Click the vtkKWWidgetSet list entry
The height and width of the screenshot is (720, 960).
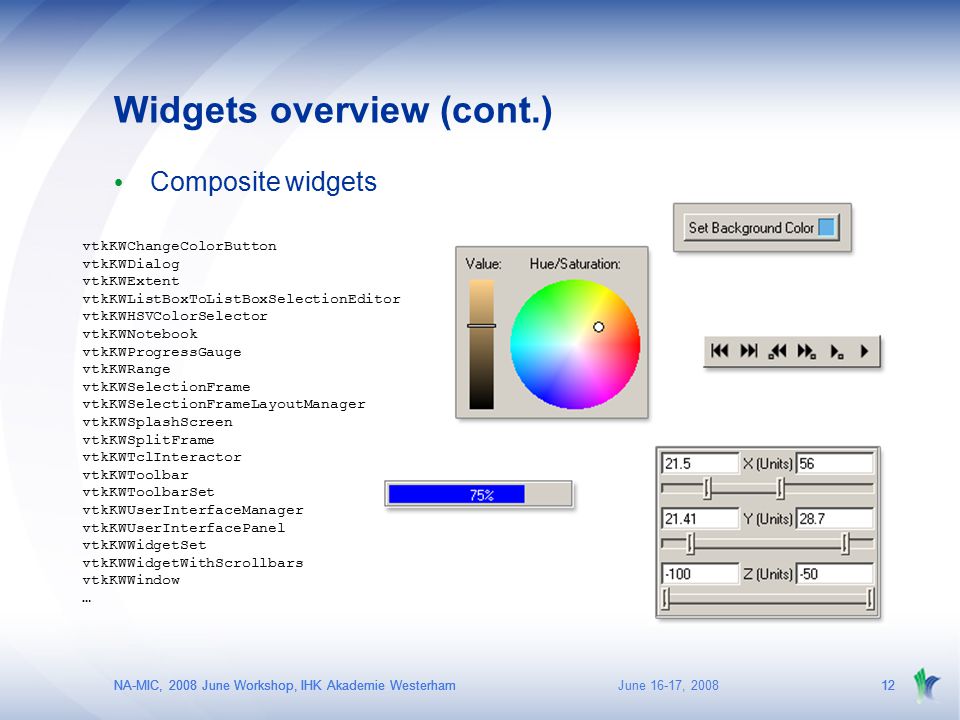point(144,545)
